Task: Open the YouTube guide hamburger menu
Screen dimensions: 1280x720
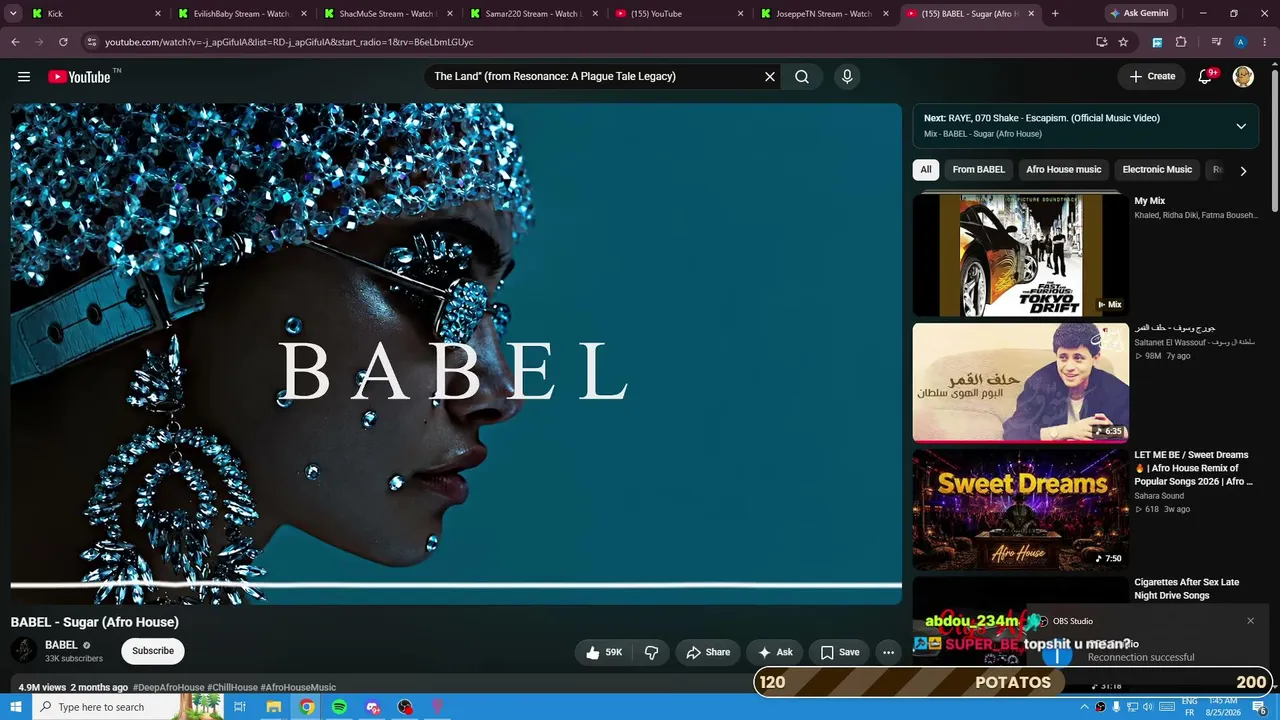Action: (24, 77)
